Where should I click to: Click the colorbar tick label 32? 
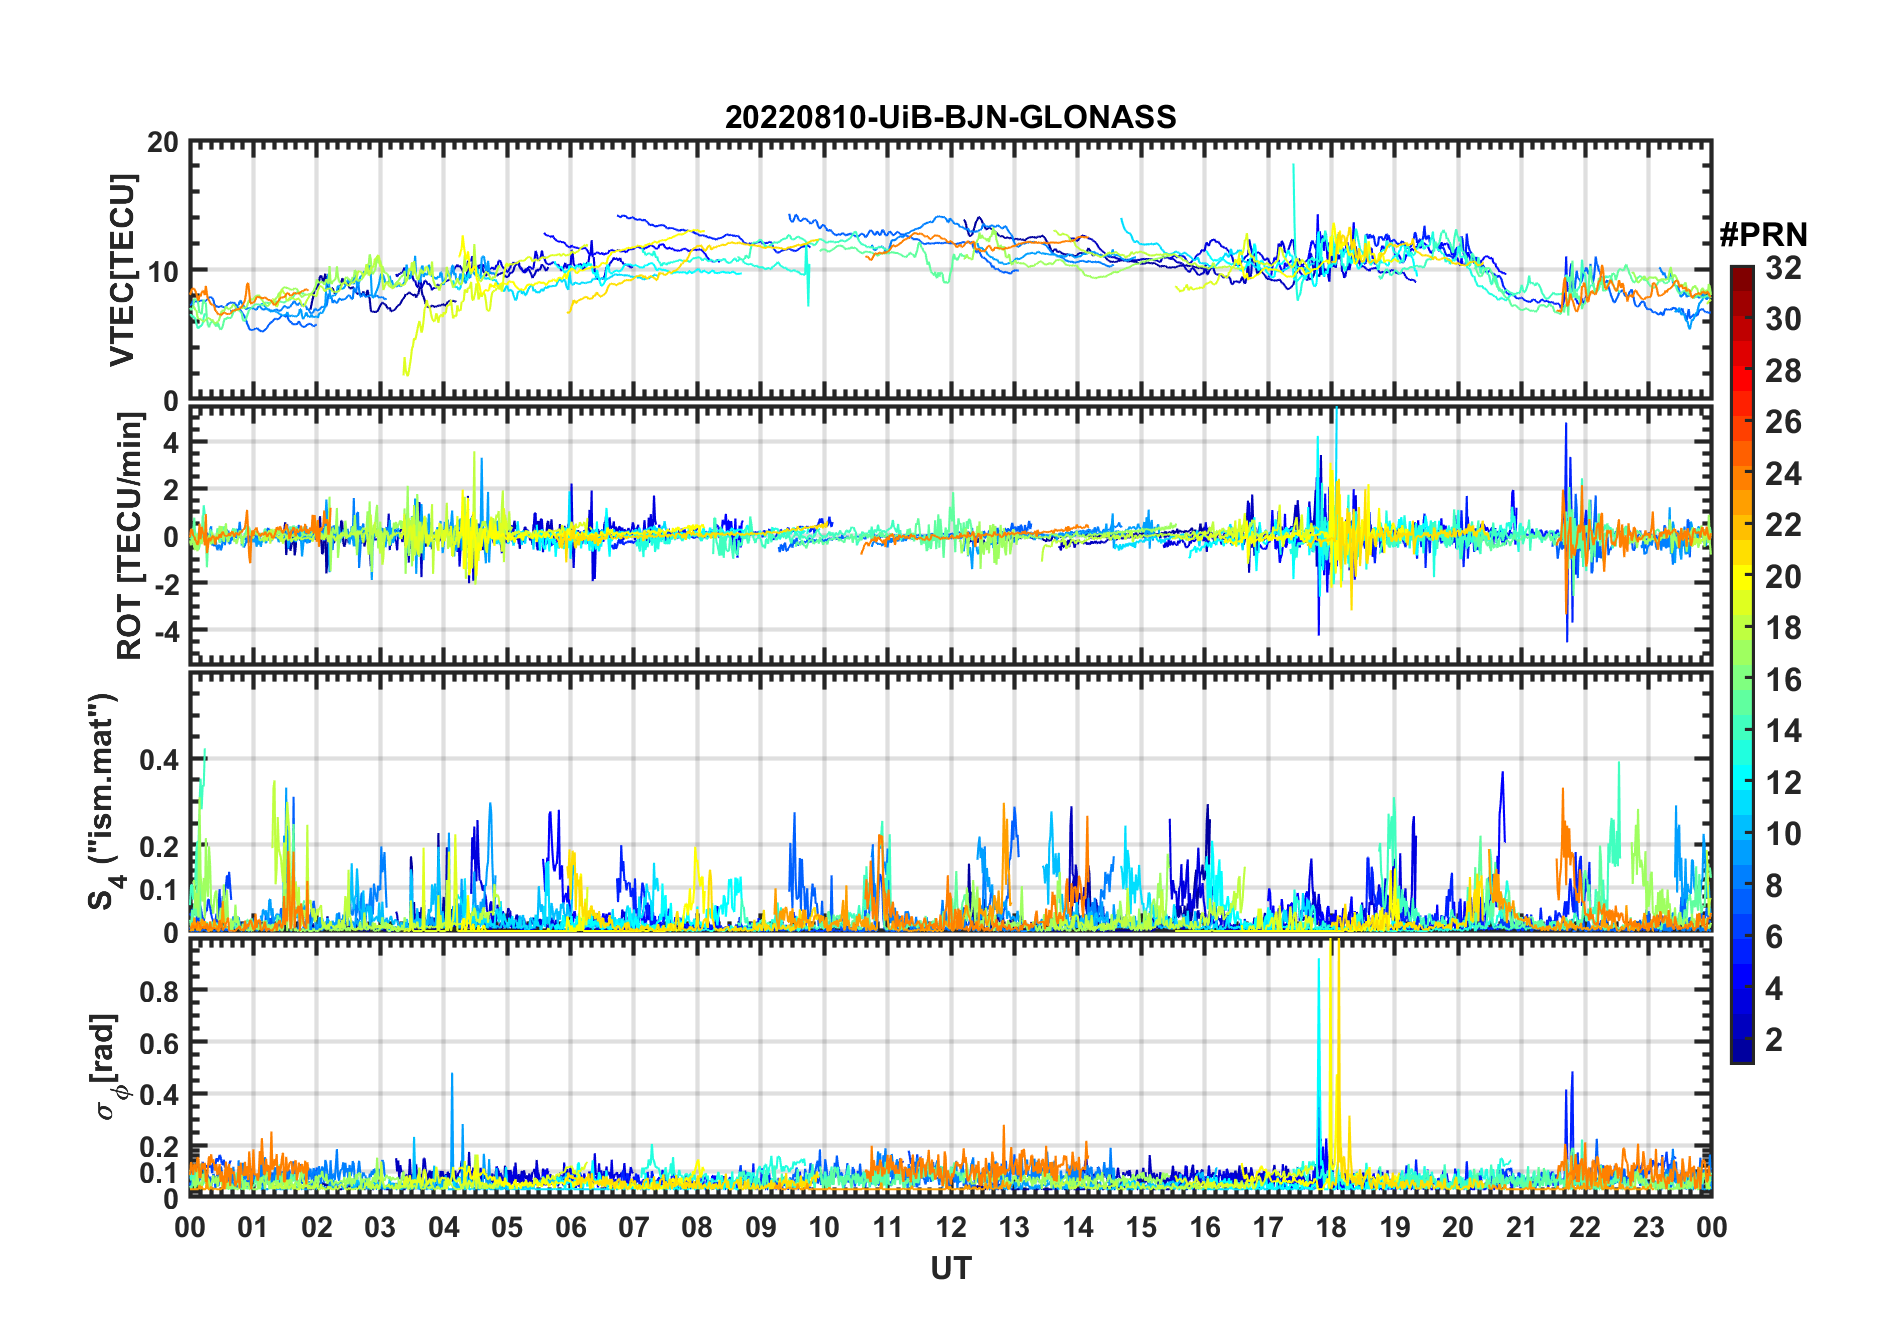(1783, 268)
